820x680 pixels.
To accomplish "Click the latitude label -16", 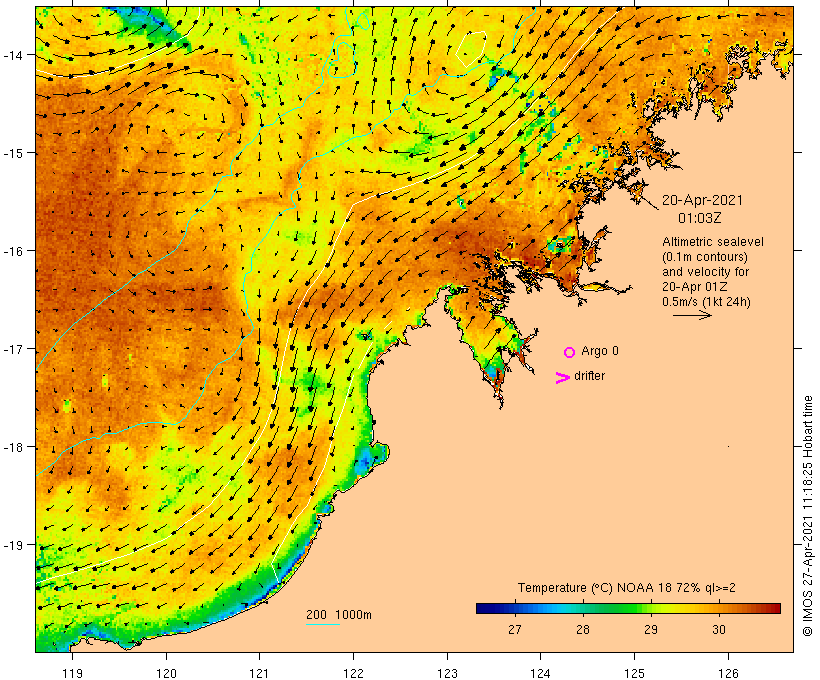I will (x=12, y=251).
